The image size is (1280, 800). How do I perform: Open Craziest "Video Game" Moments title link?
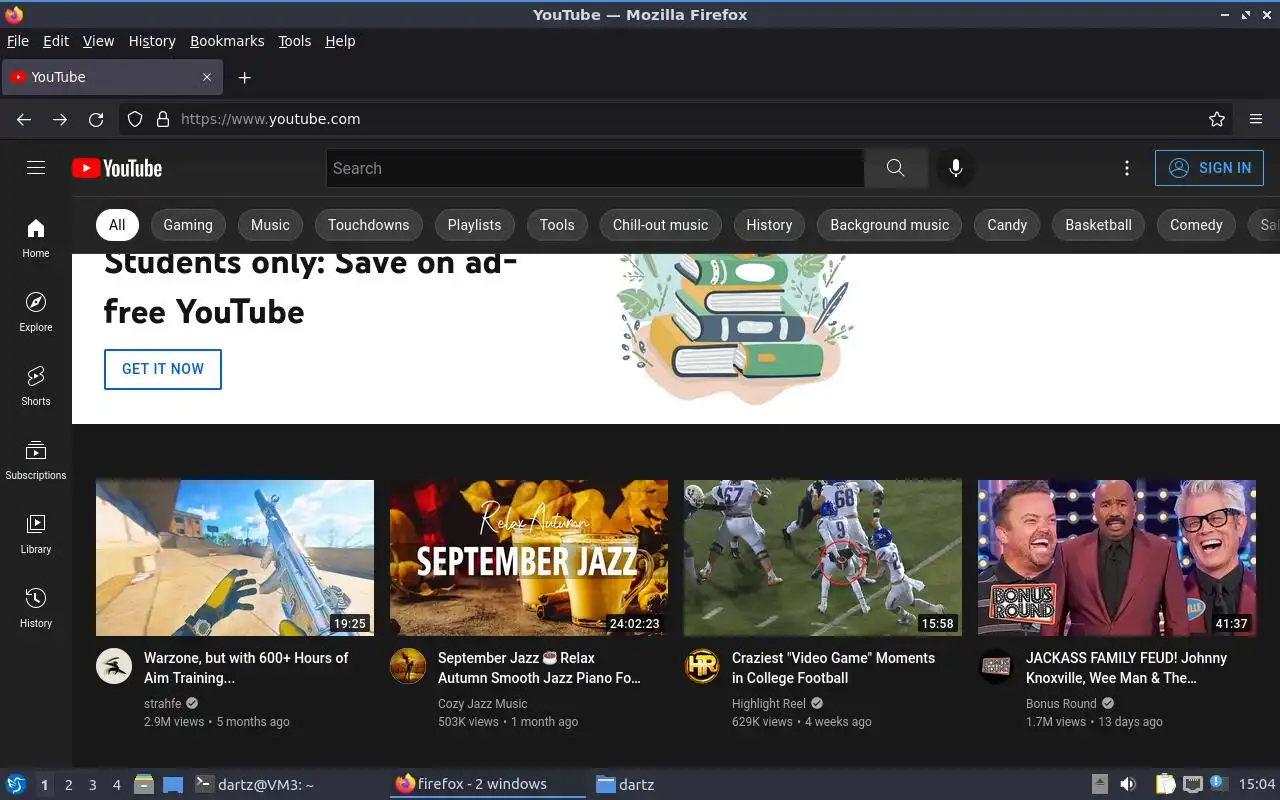(x=833, y=668)
